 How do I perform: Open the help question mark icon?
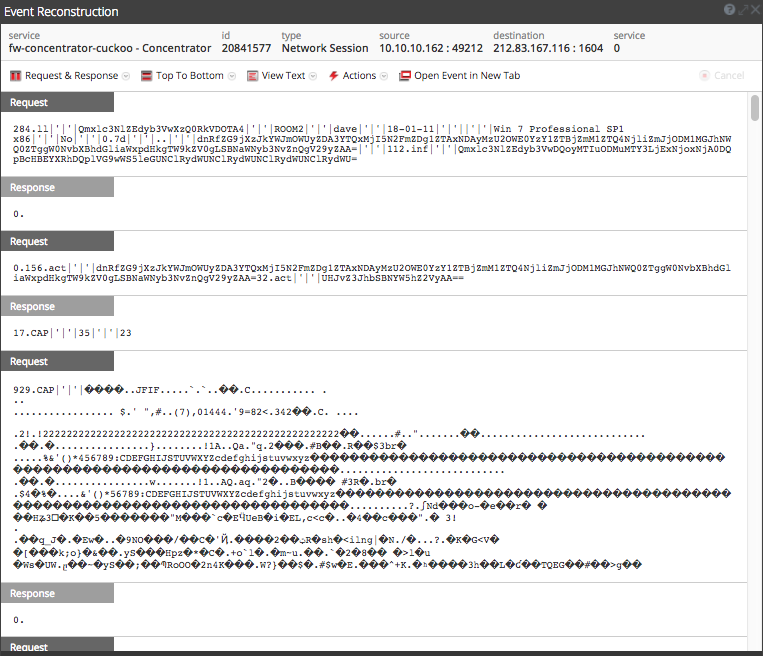pos(729,9)
